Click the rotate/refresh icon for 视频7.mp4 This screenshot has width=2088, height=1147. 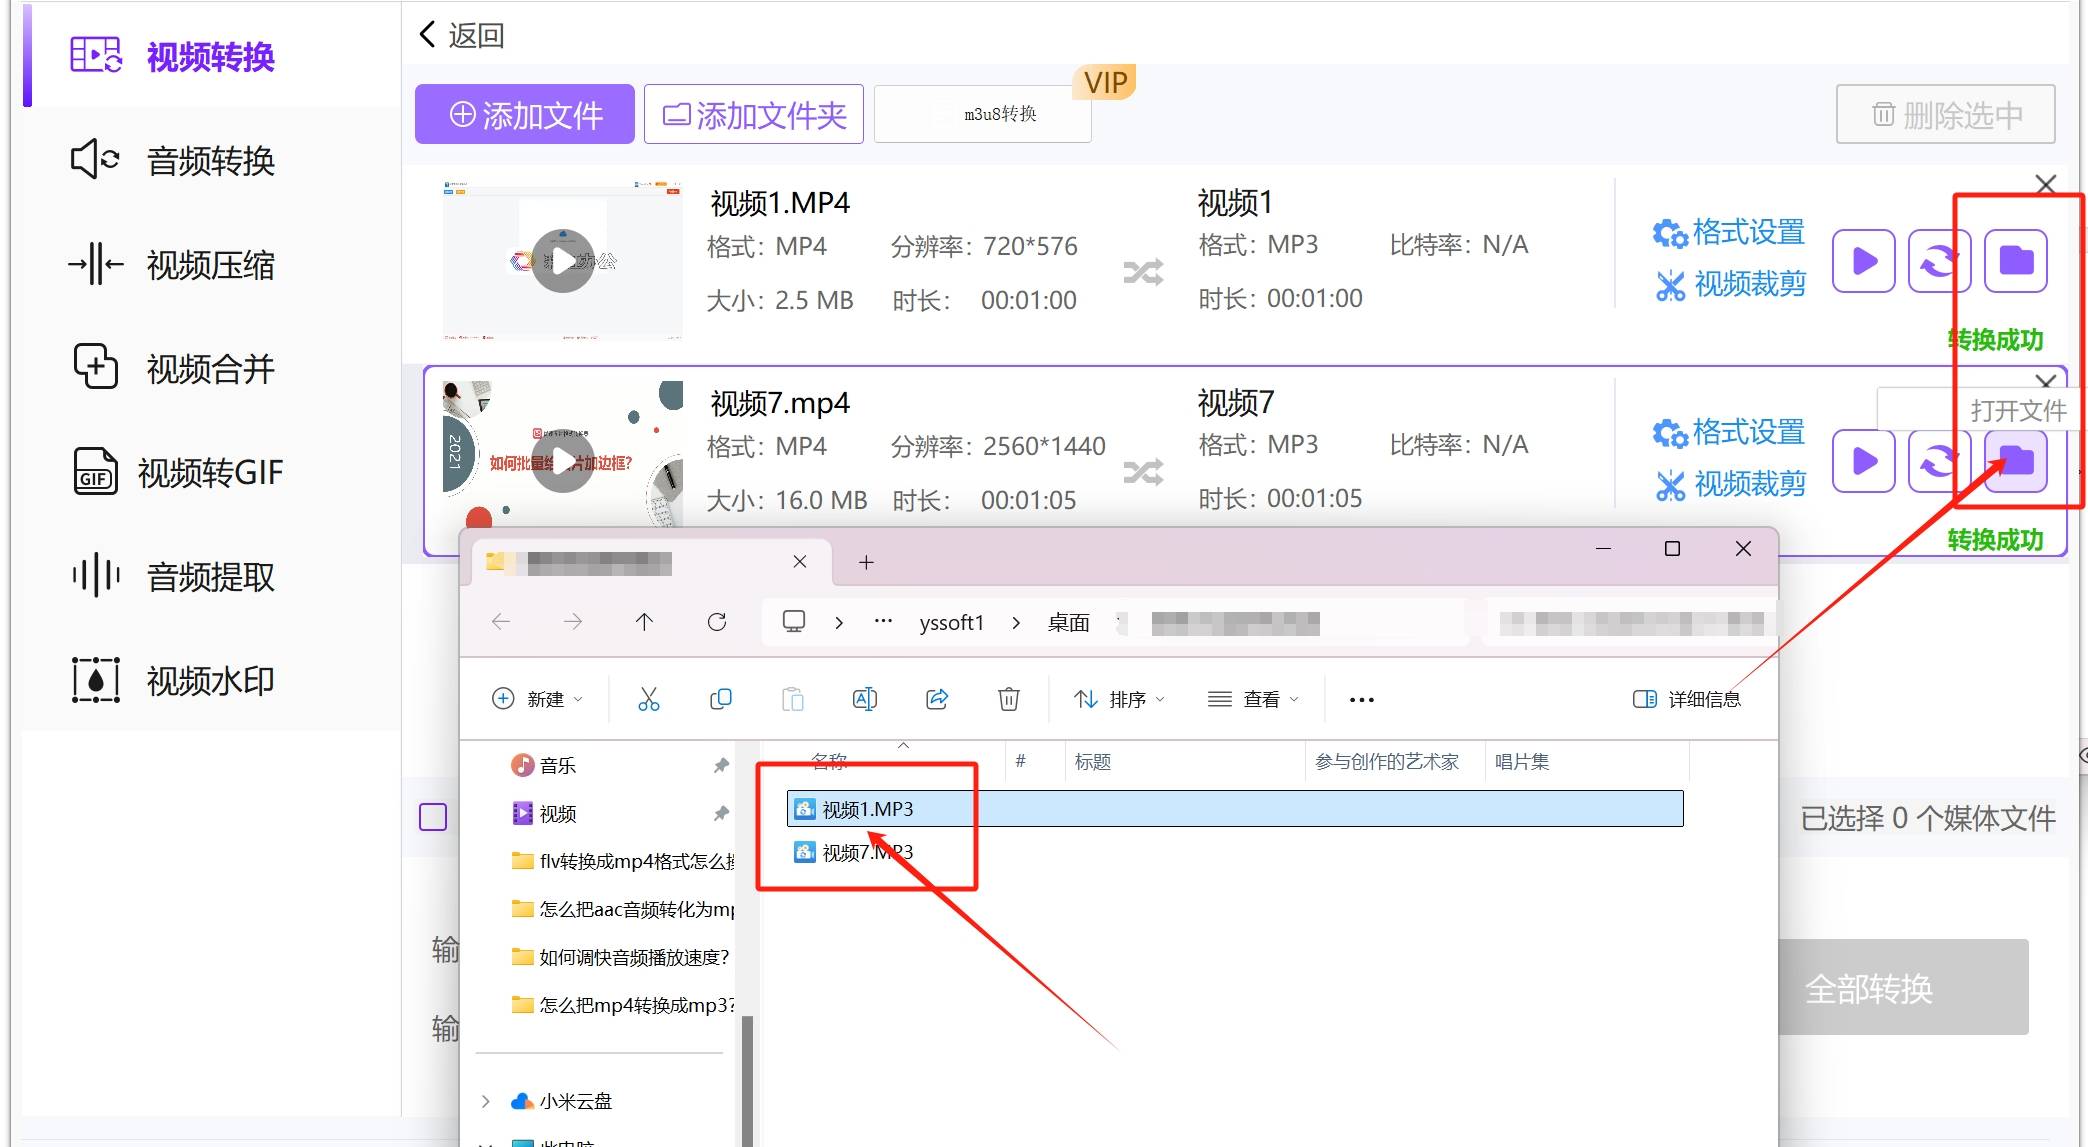1936,459
